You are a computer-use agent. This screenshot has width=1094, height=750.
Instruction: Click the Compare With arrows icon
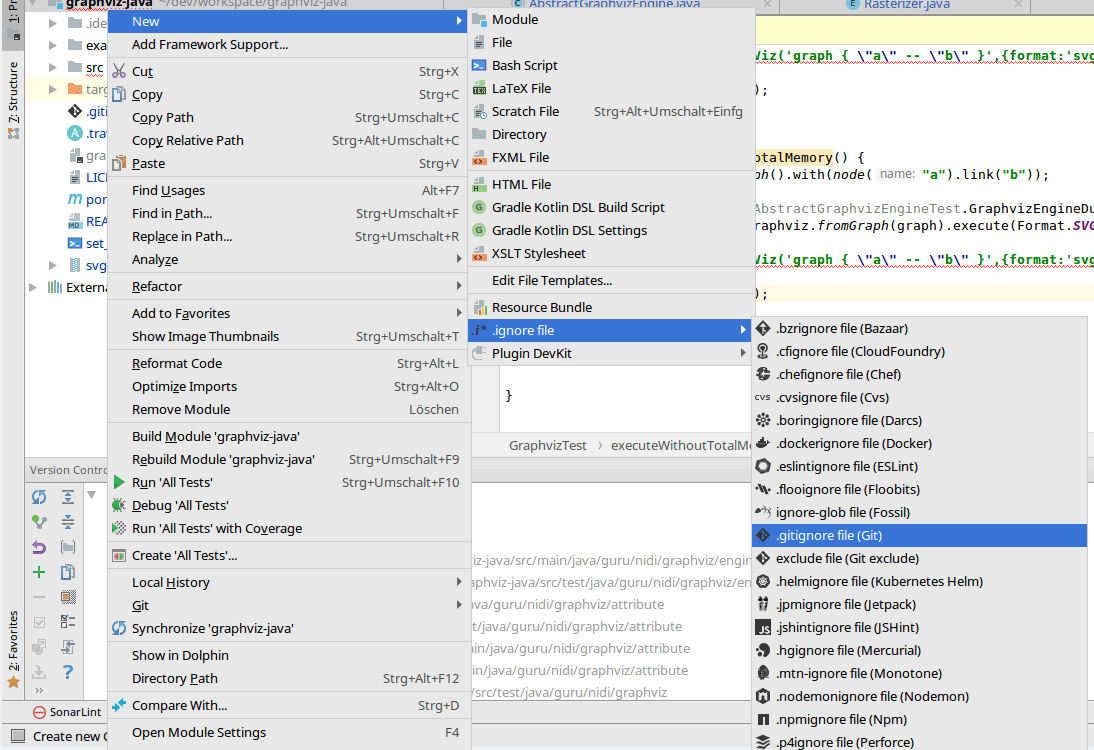(x=119, y=705)
